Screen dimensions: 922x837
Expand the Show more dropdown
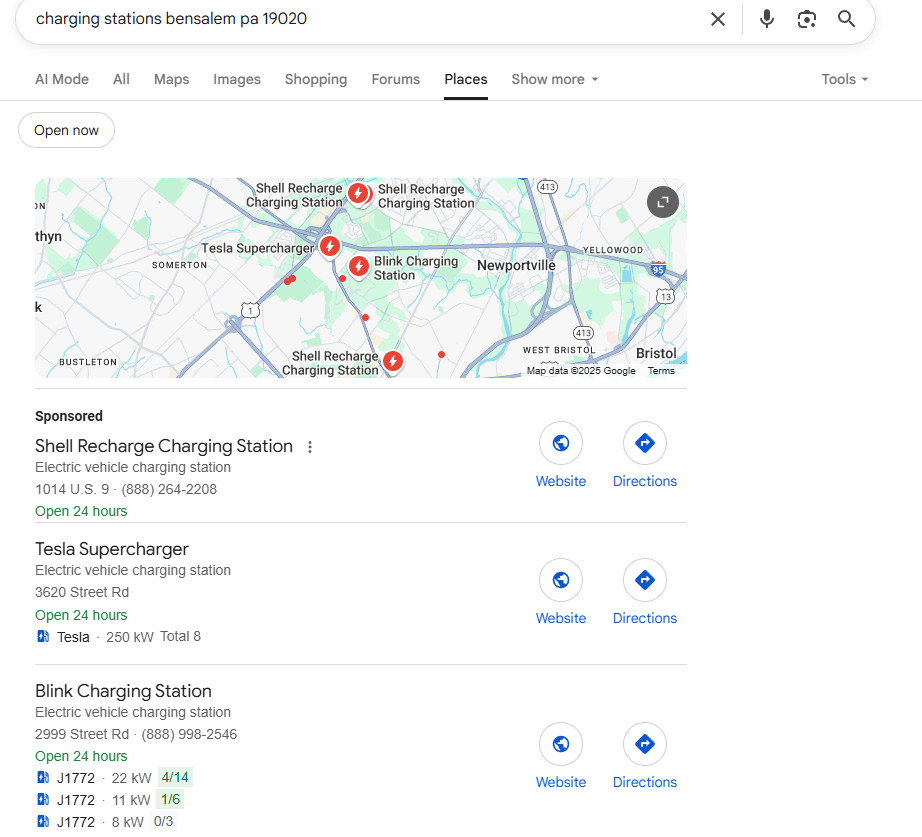coord(554,79)
